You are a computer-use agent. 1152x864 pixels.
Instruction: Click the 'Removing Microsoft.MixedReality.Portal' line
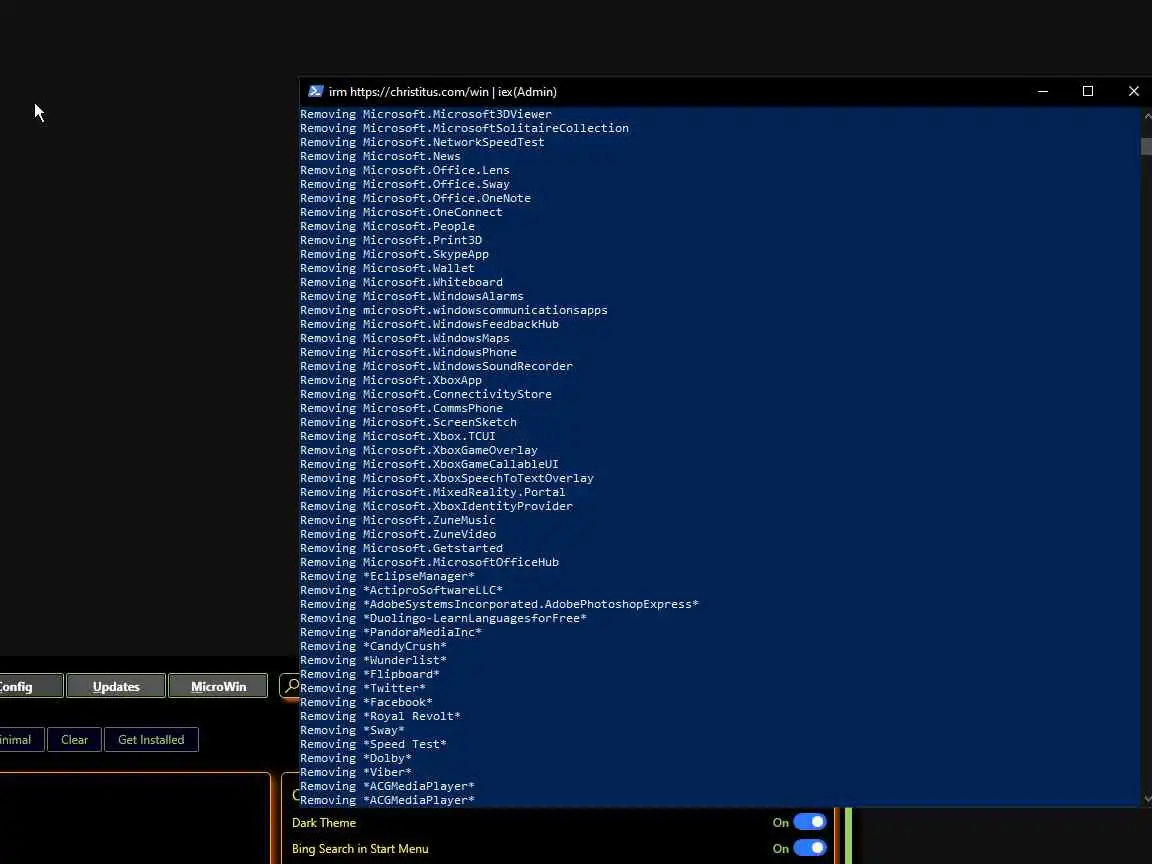click(x=433, y=492)
